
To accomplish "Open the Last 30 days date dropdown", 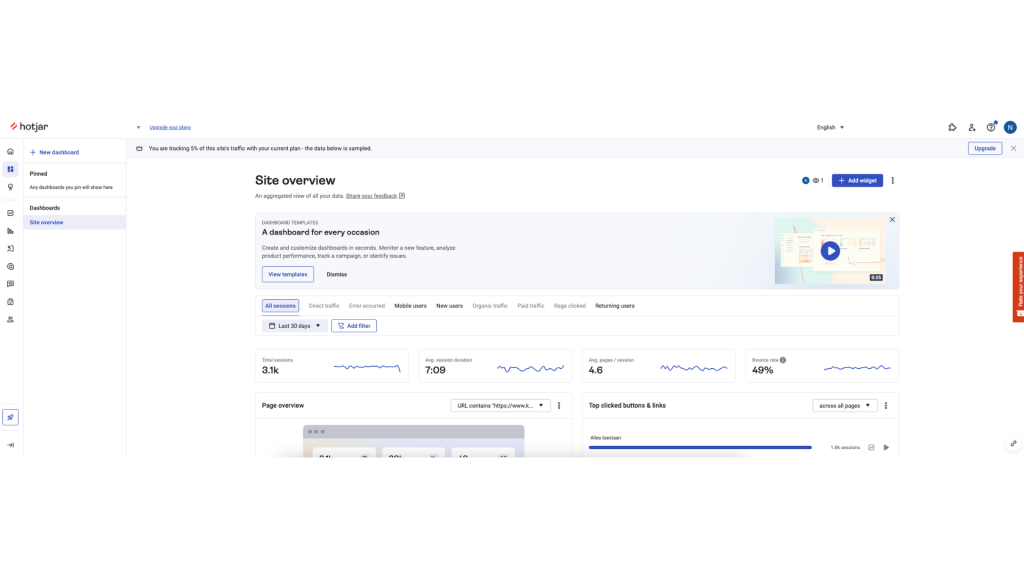I will [295, 326].
